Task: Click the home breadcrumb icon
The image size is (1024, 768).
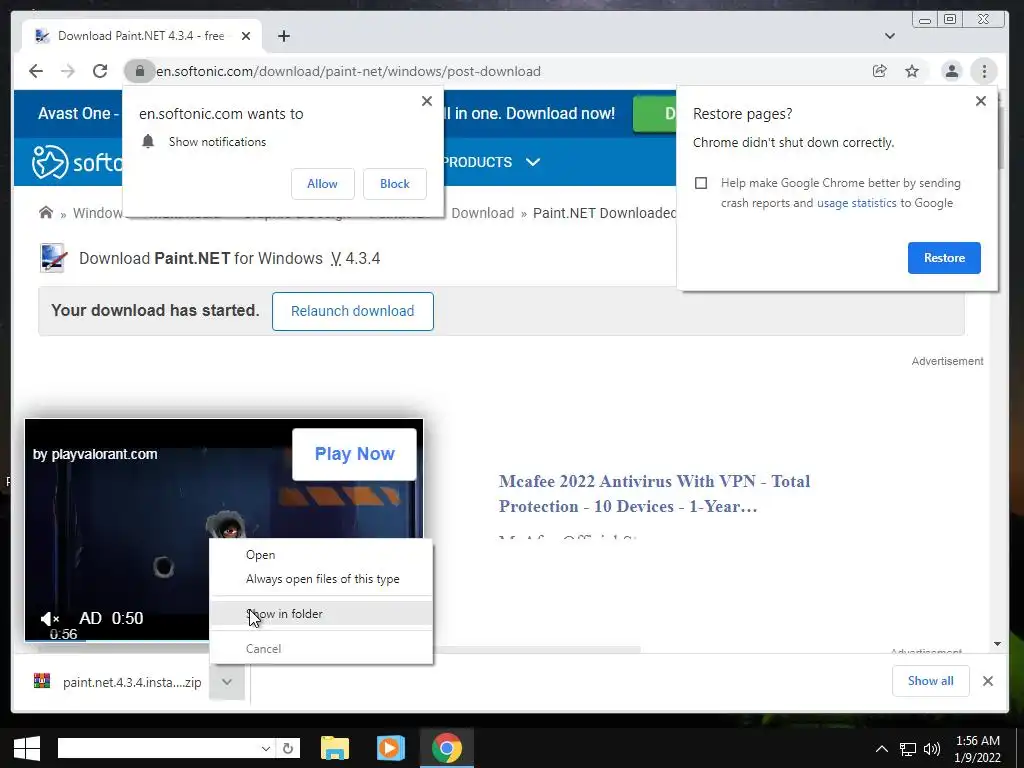Action: point(46,212)
